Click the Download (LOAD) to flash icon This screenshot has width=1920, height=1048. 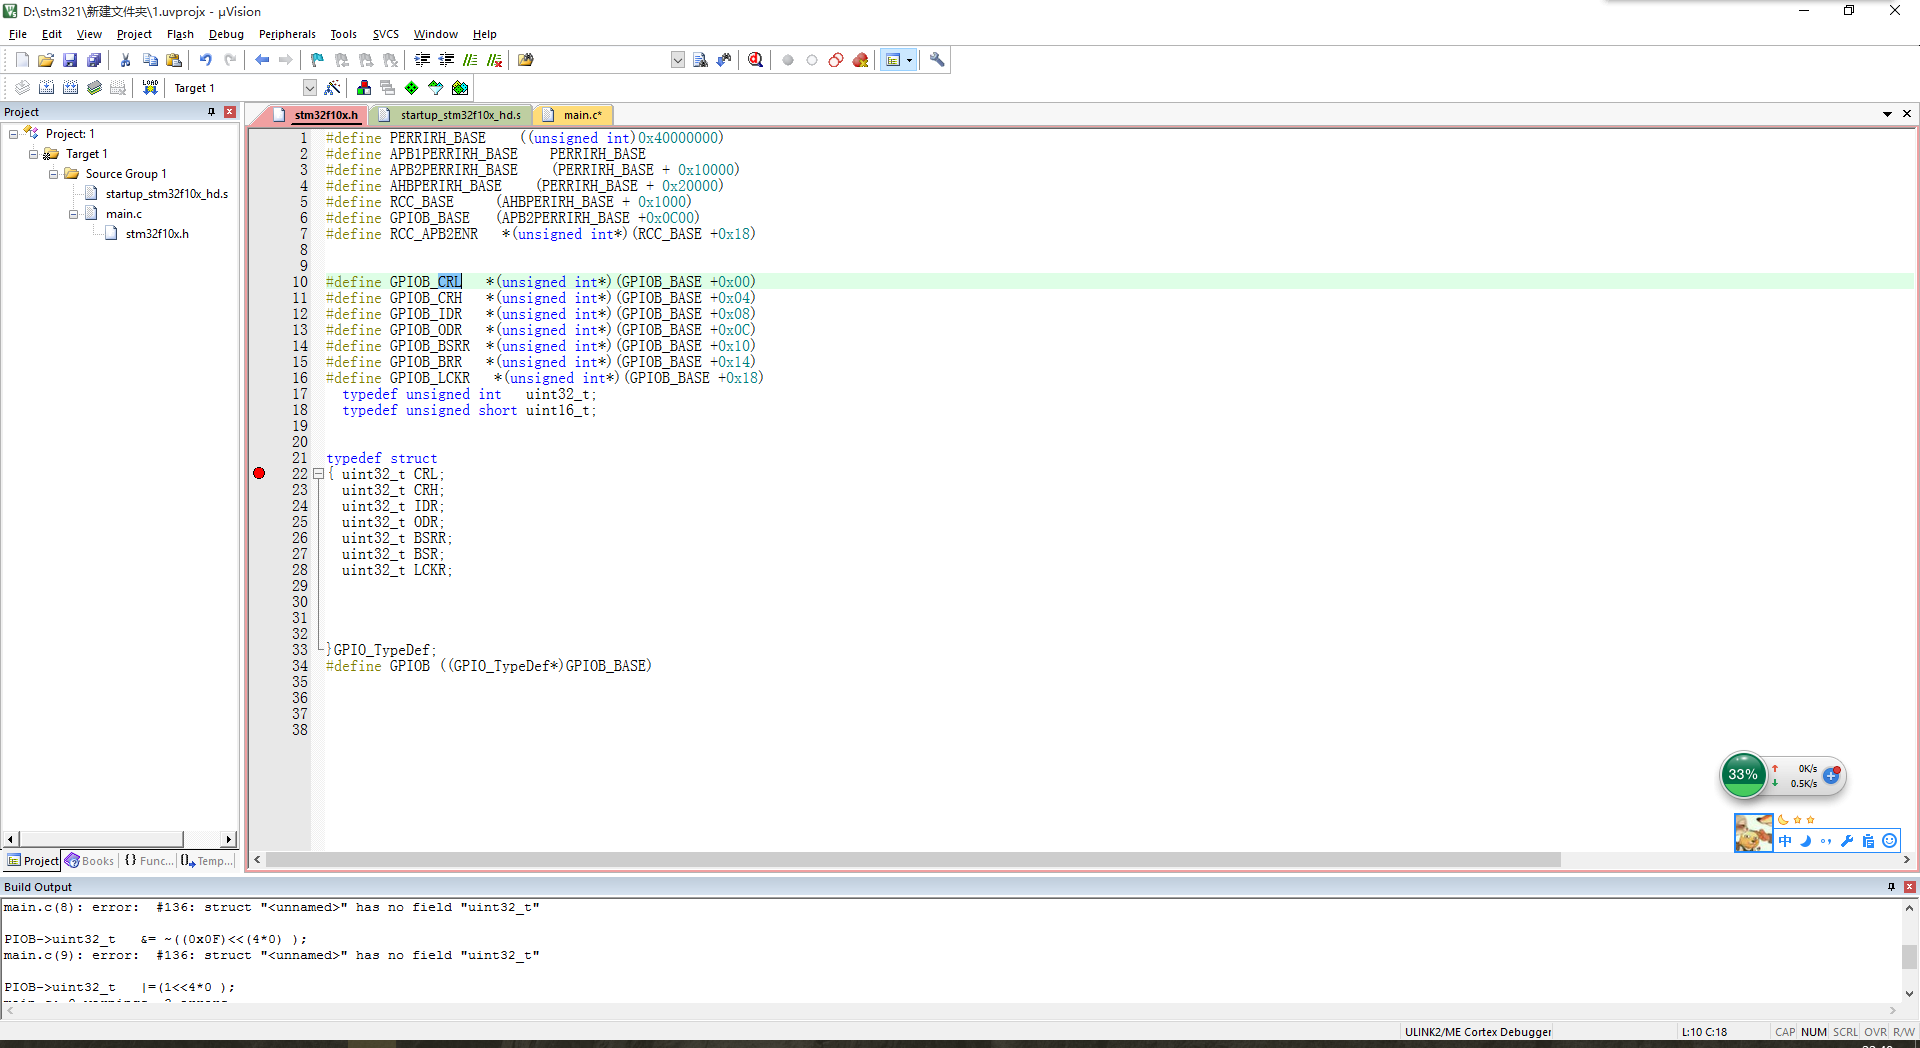coord(150,88)
